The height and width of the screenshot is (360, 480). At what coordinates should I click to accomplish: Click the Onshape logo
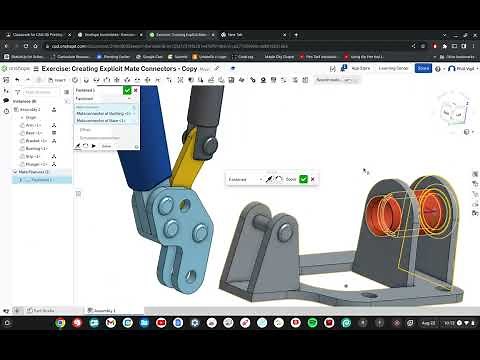(x=15, y=69)
